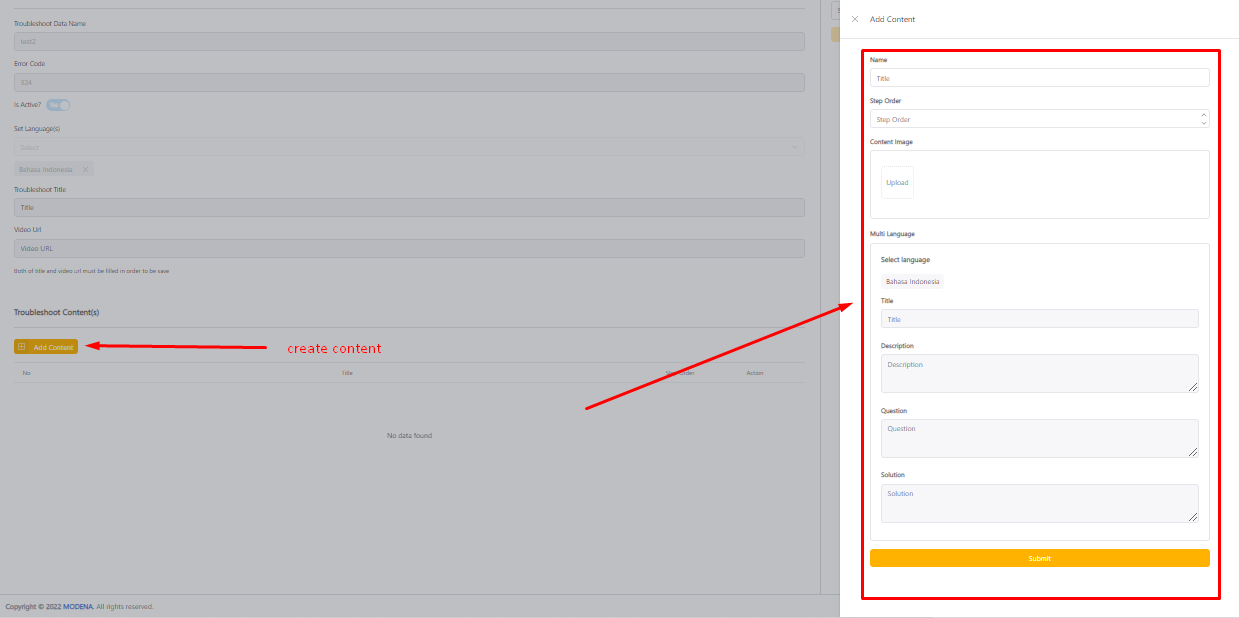Click the plus icon on Add Content

22,347
